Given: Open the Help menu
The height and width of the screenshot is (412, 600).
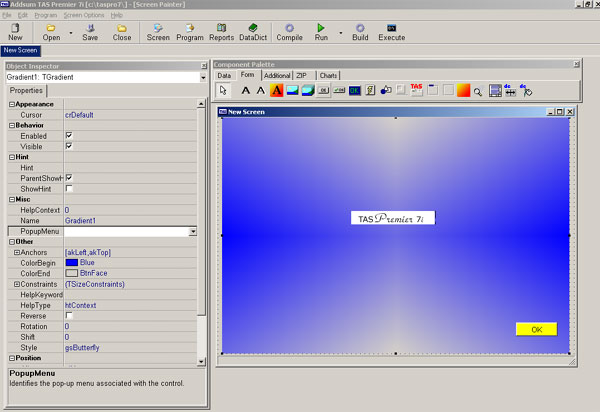Looking at the screenshot, I should [x=117, y=15].
